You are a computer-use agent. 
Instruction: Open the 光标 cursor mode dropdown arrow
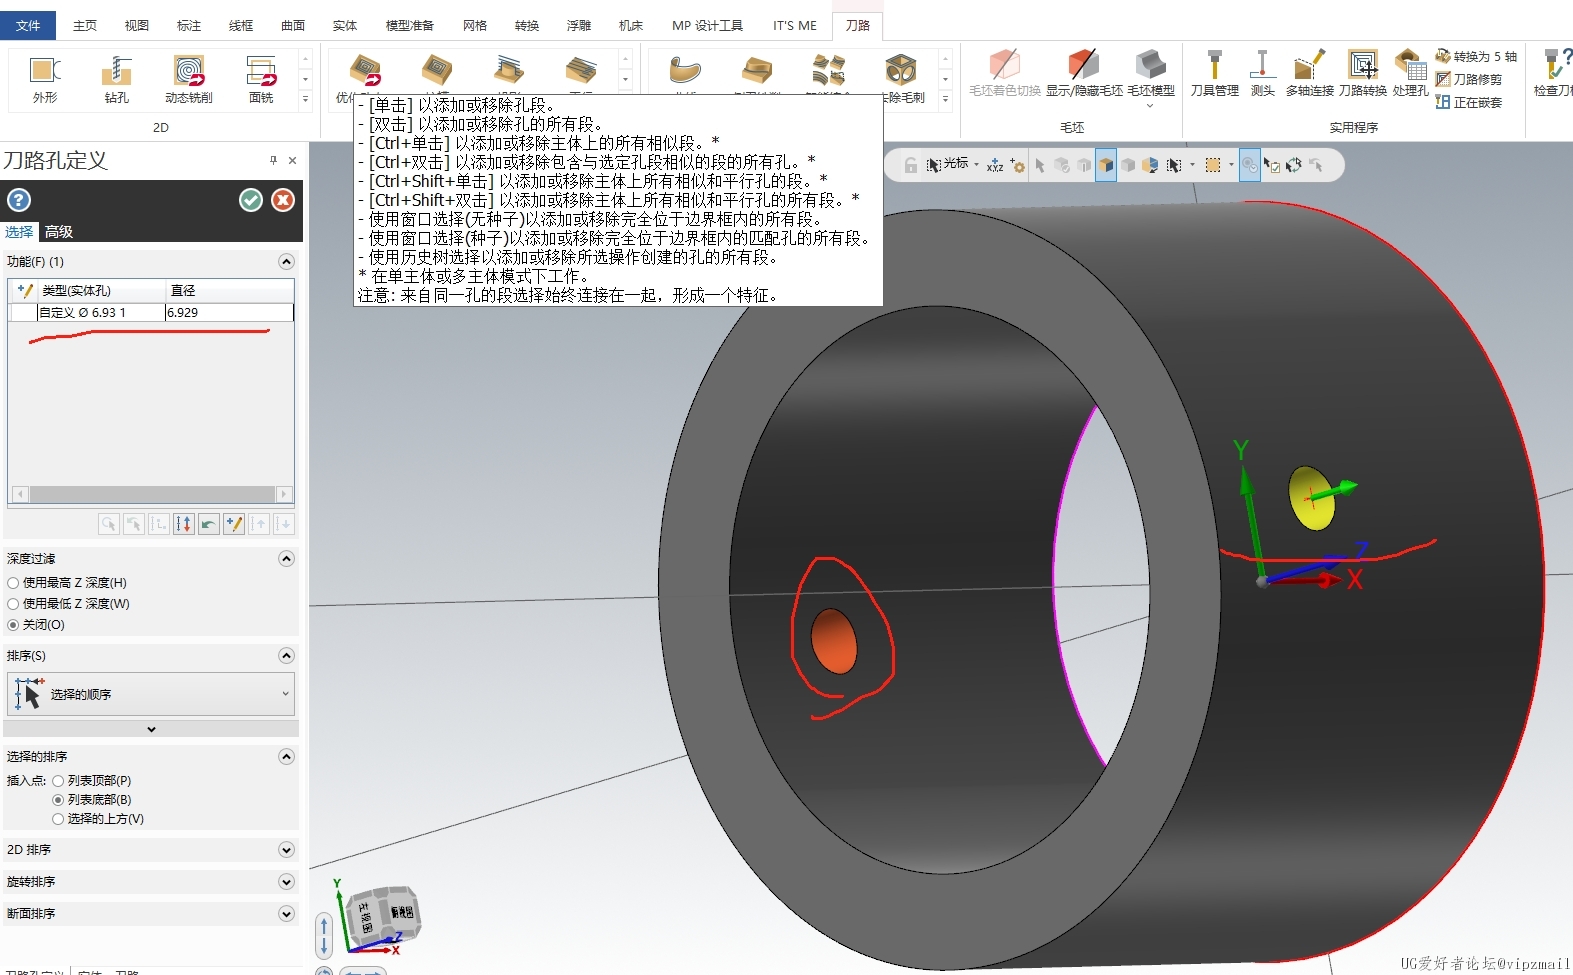(x=976, y=165)
